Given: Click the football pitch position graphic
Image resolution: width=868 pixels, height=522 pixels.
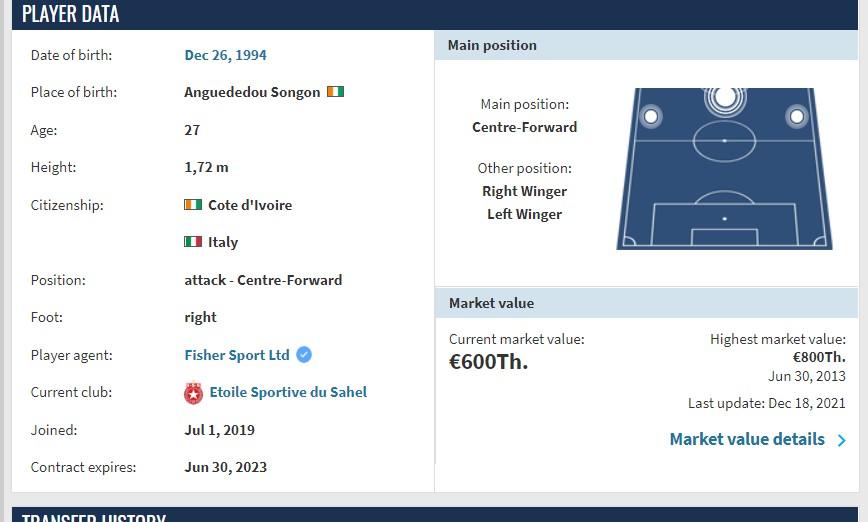Looking at the screenshot, I should pos(724,168).
